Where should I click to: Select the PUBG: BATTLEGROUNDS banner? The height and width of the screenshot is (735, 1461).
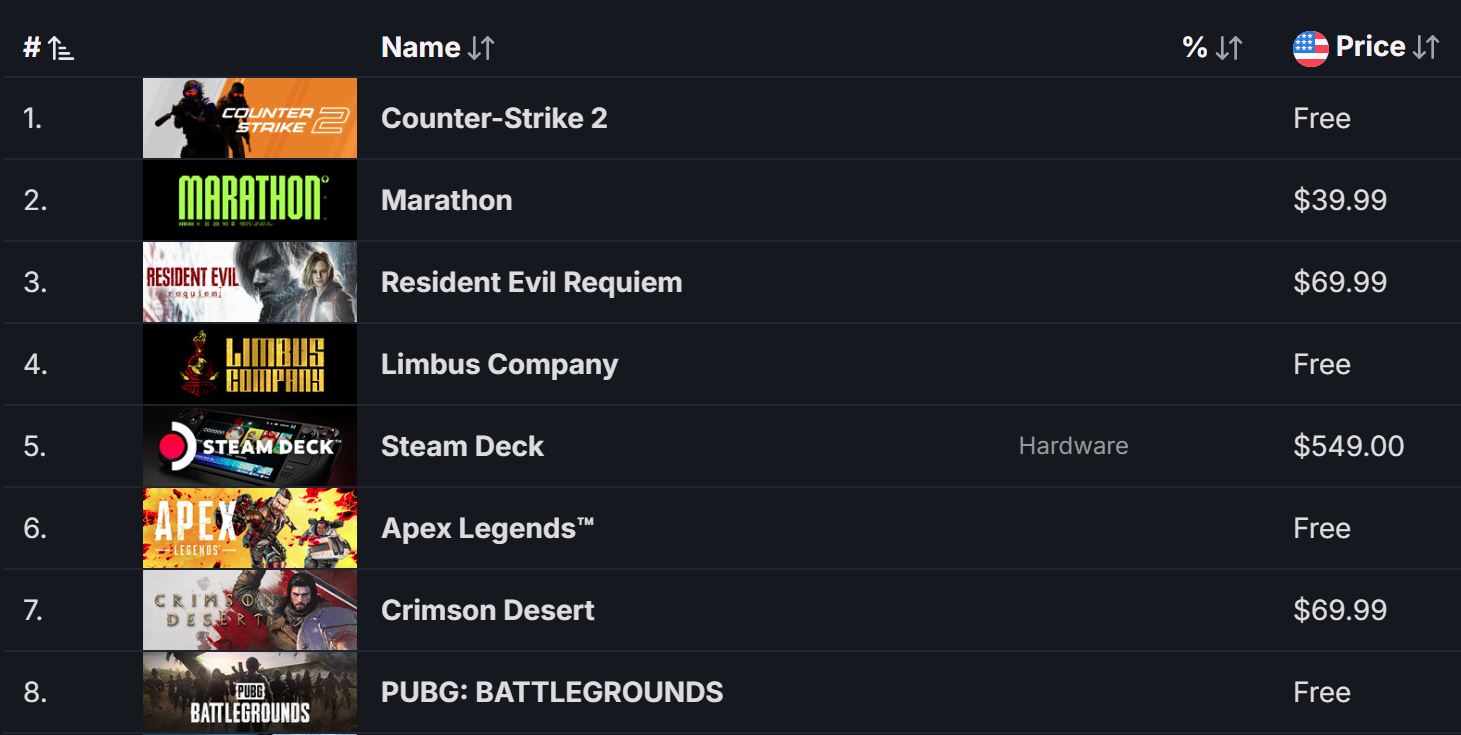tap(249, 691)
